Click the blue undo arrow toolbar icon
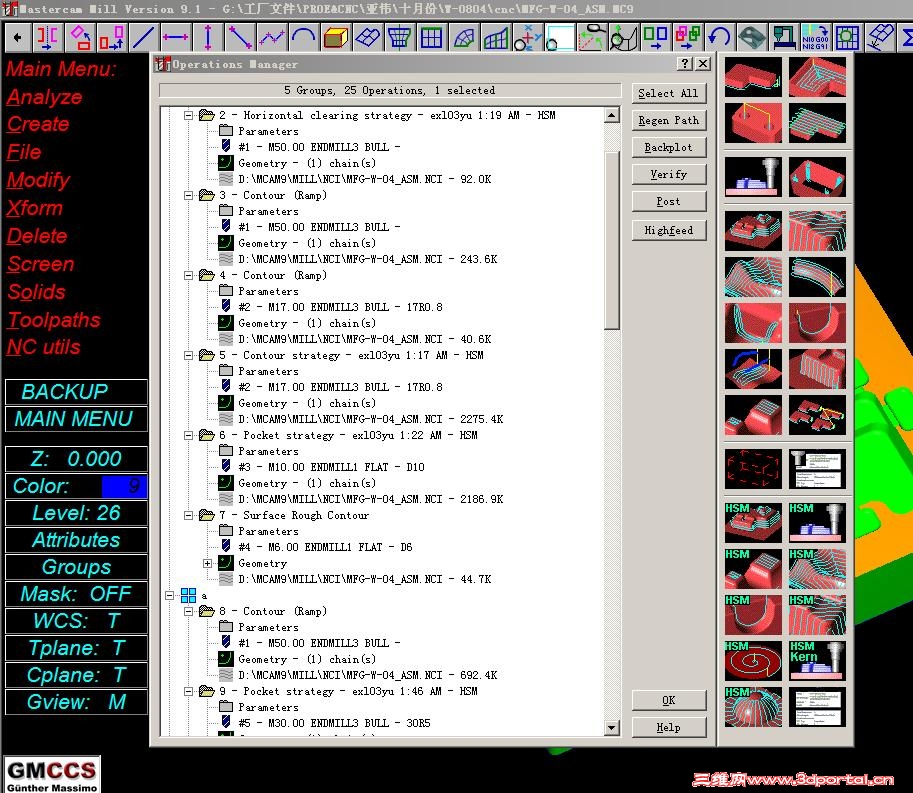 click(720, 38)
